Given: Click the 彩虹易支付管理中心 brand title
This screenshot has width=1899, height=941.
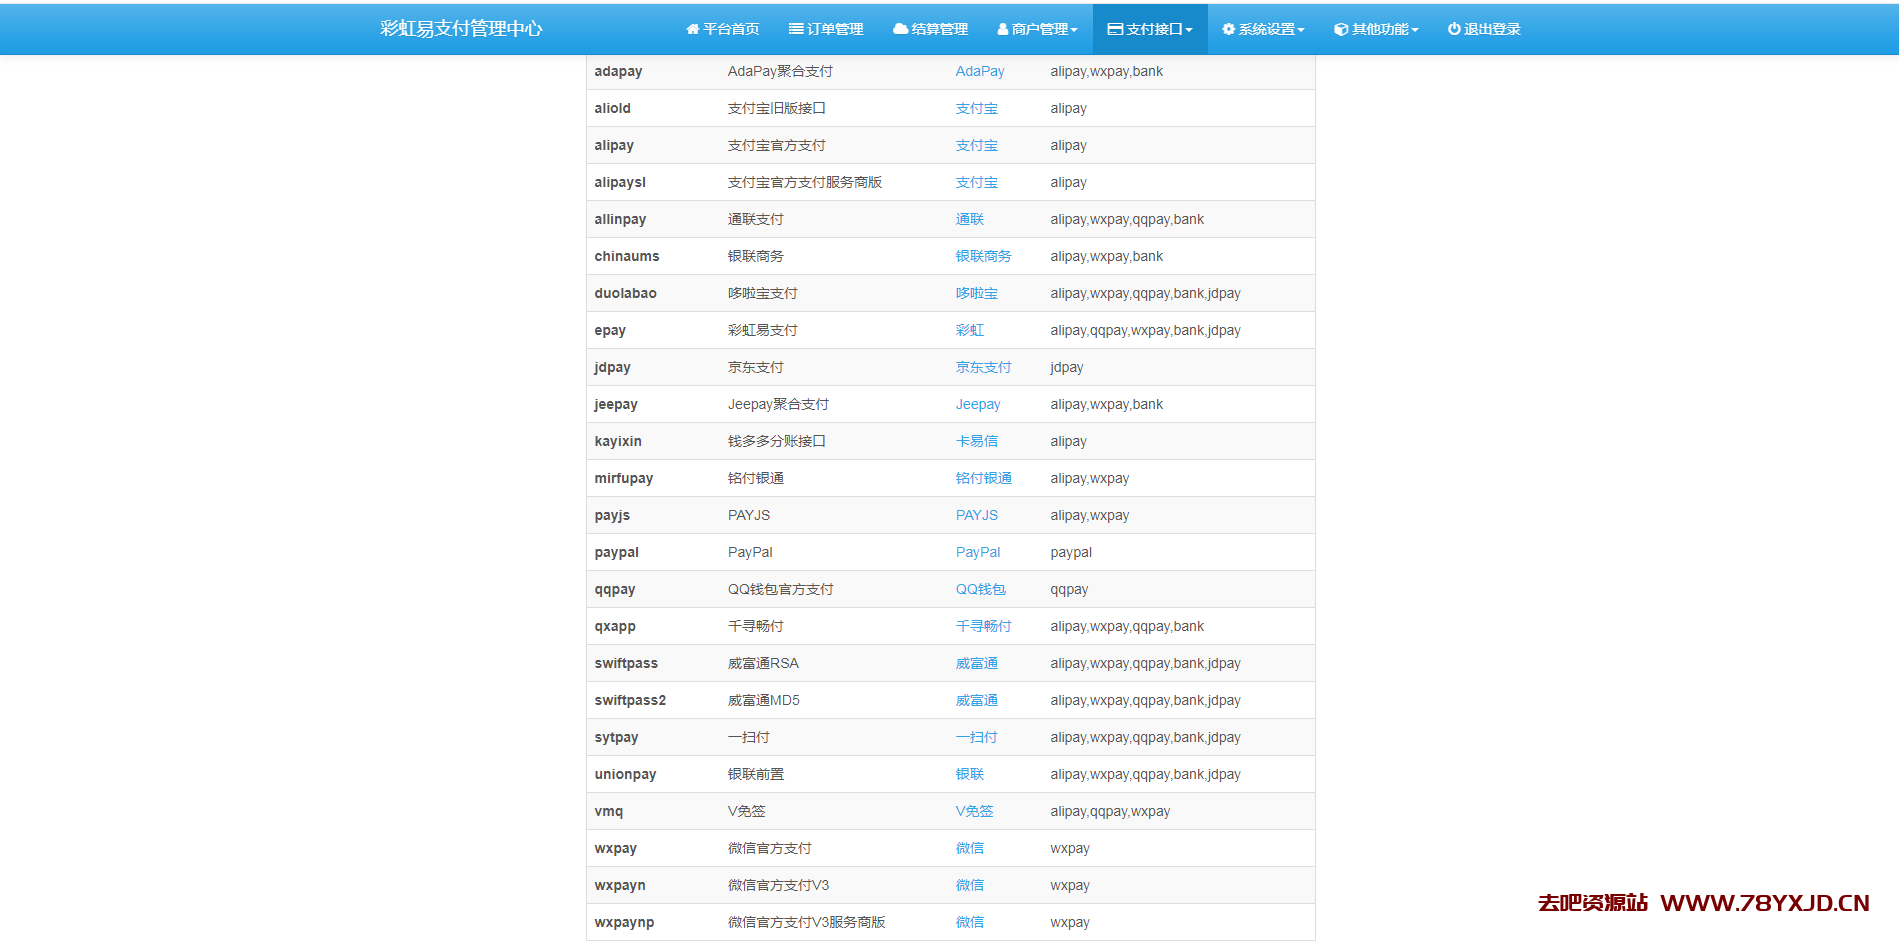Looking at the screenshot, I should pyautogui.click(x=461, y=28).
